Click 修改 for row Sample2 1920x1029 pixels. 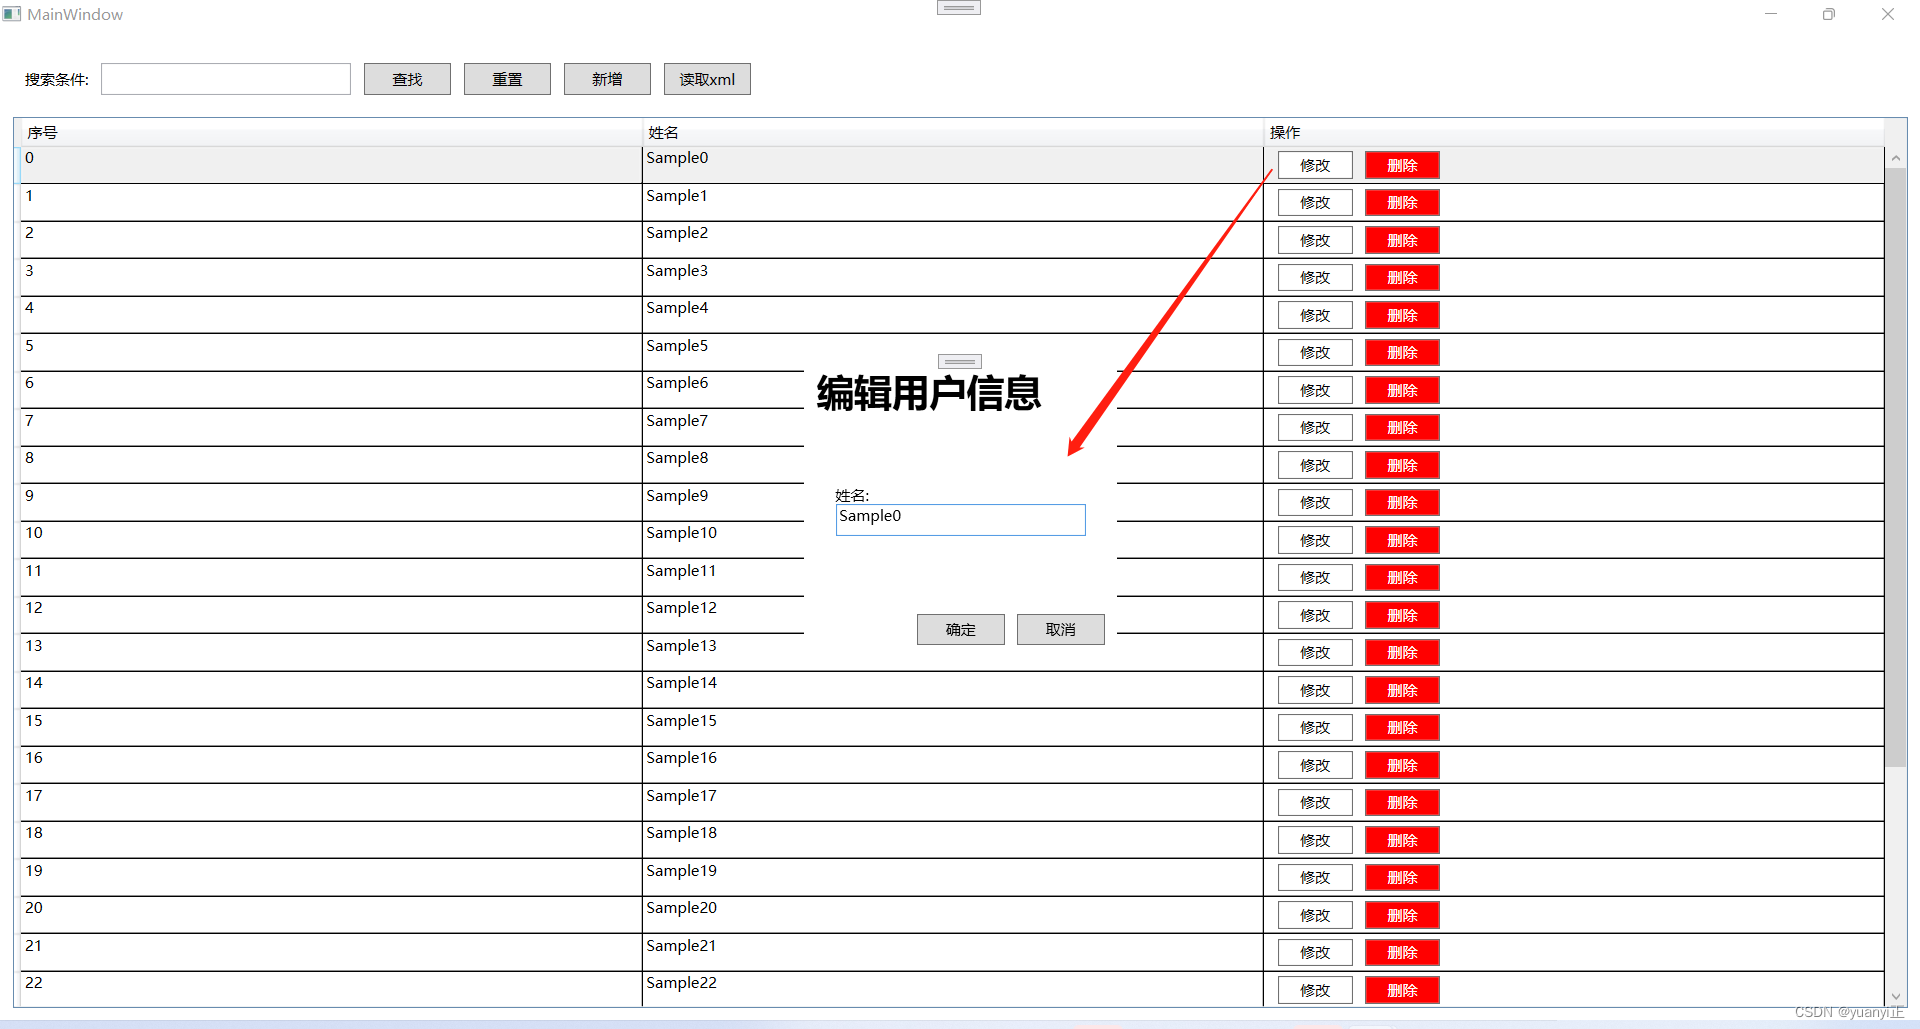1315,240
